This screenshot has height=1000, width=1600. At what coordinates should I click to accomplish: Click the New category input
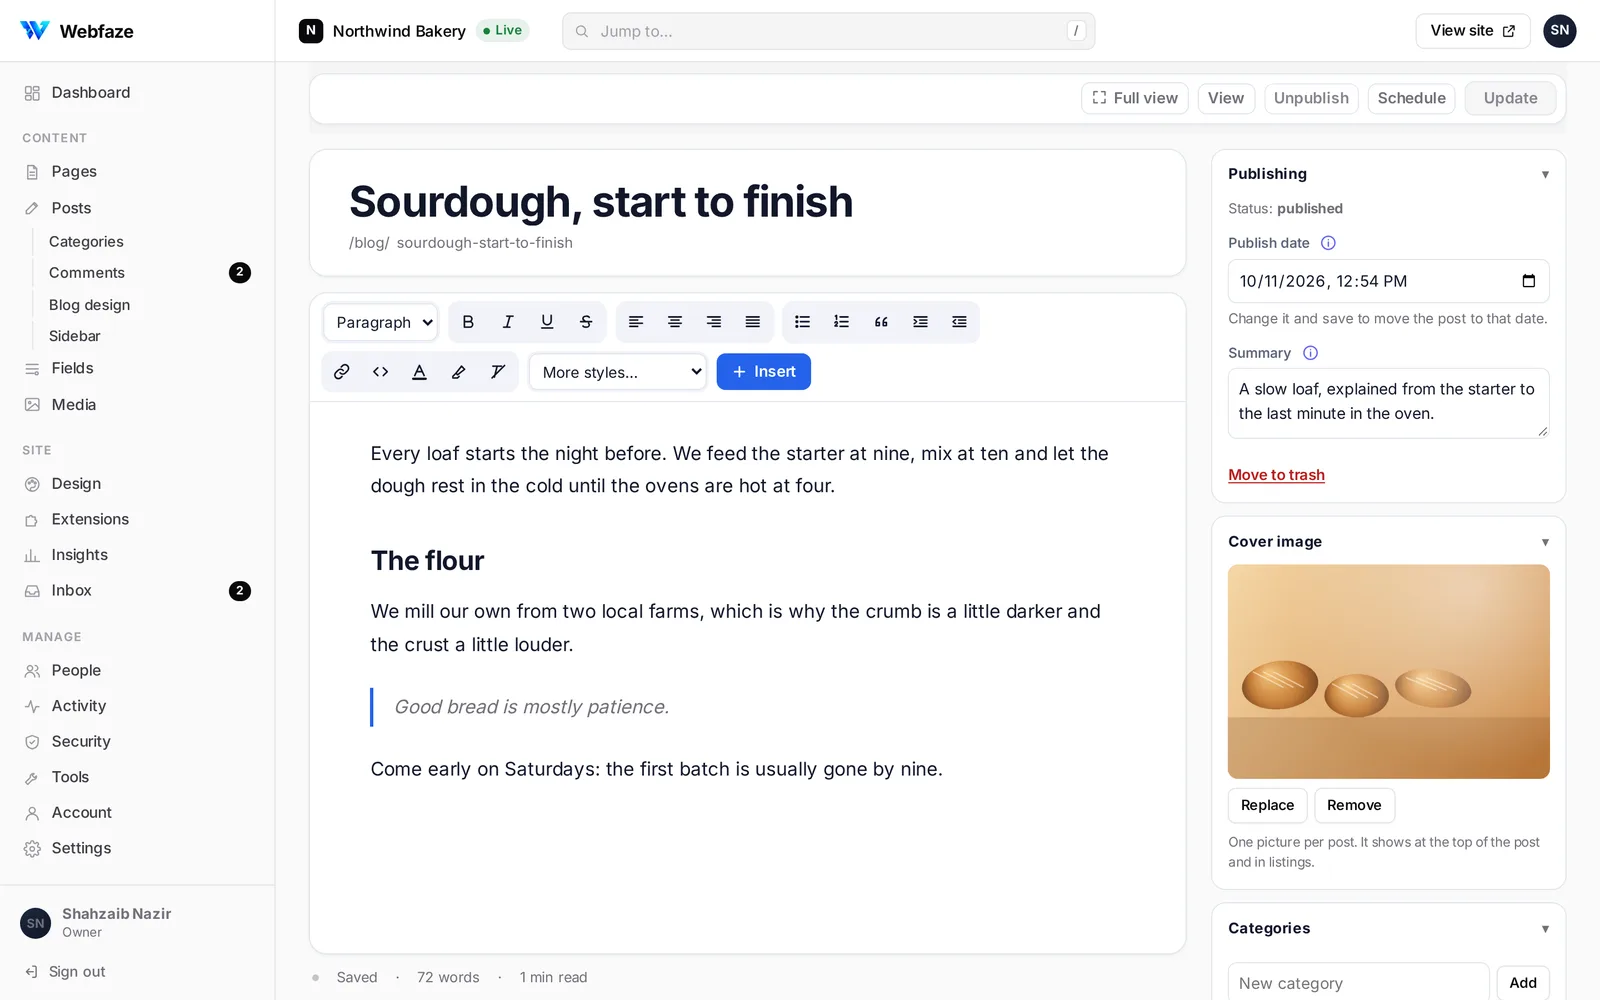[x=1358, y=983]
